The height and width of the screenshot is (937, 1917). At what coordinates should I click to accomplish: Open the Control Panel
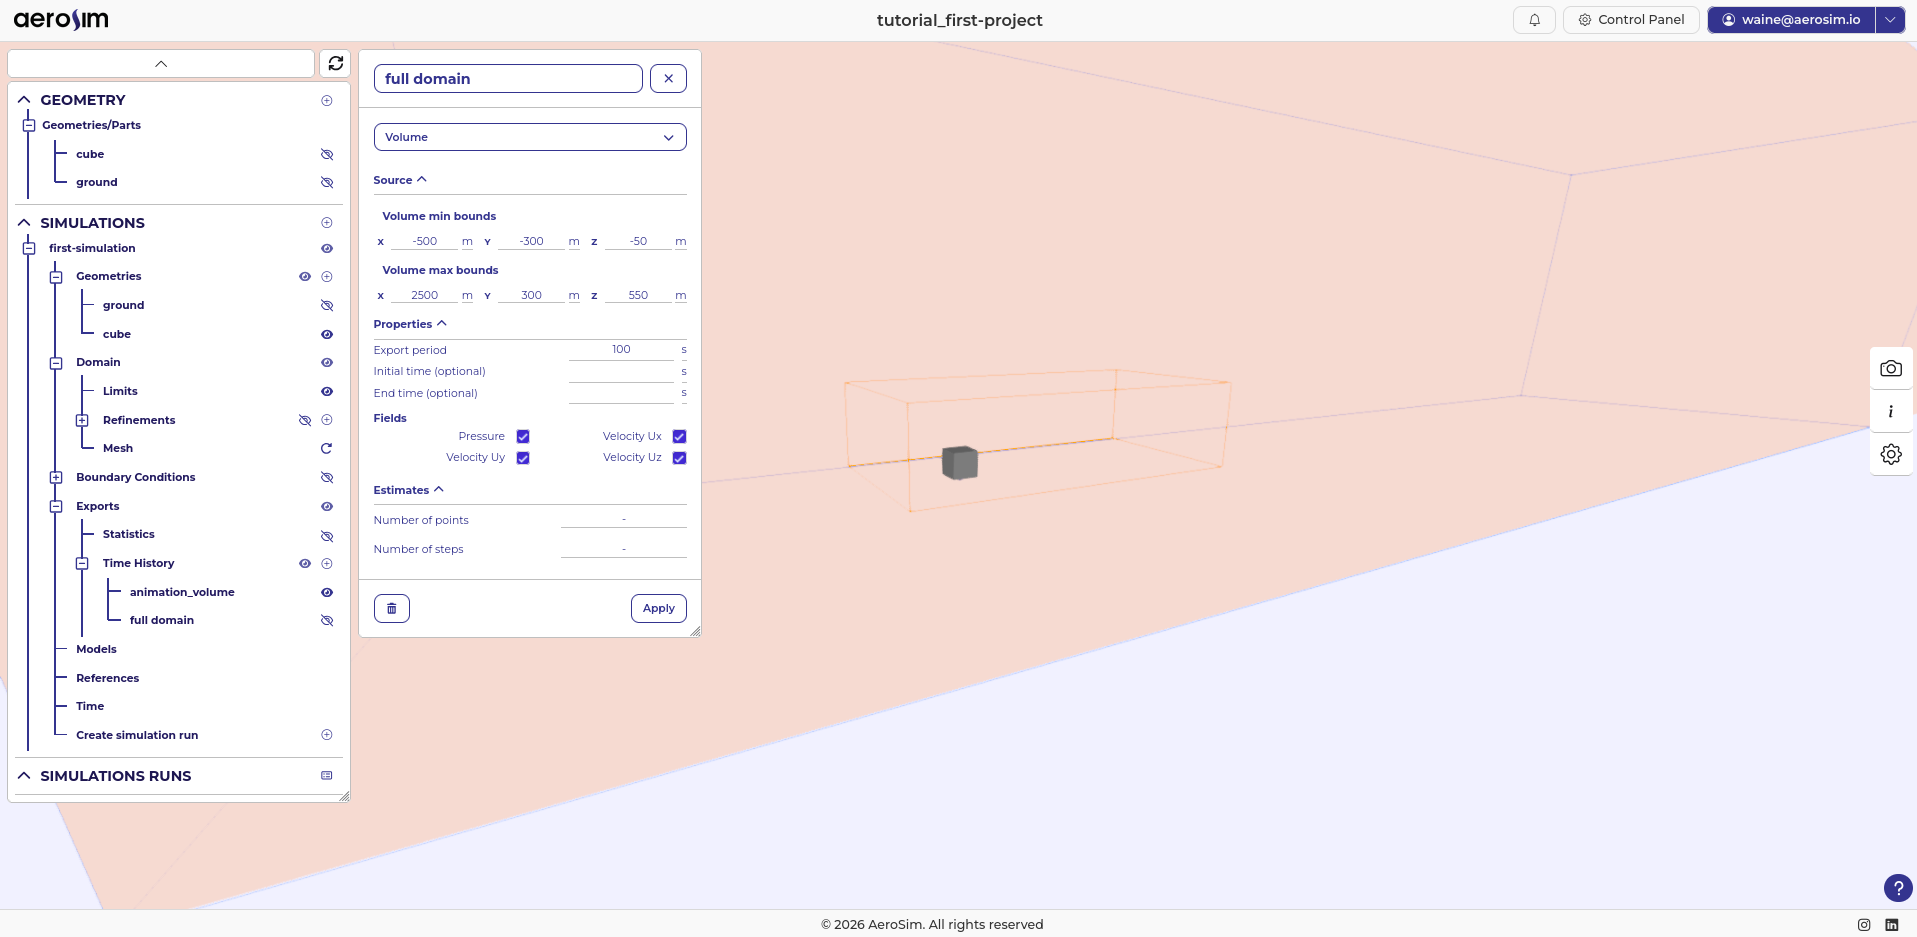[x=1630, y=20]
